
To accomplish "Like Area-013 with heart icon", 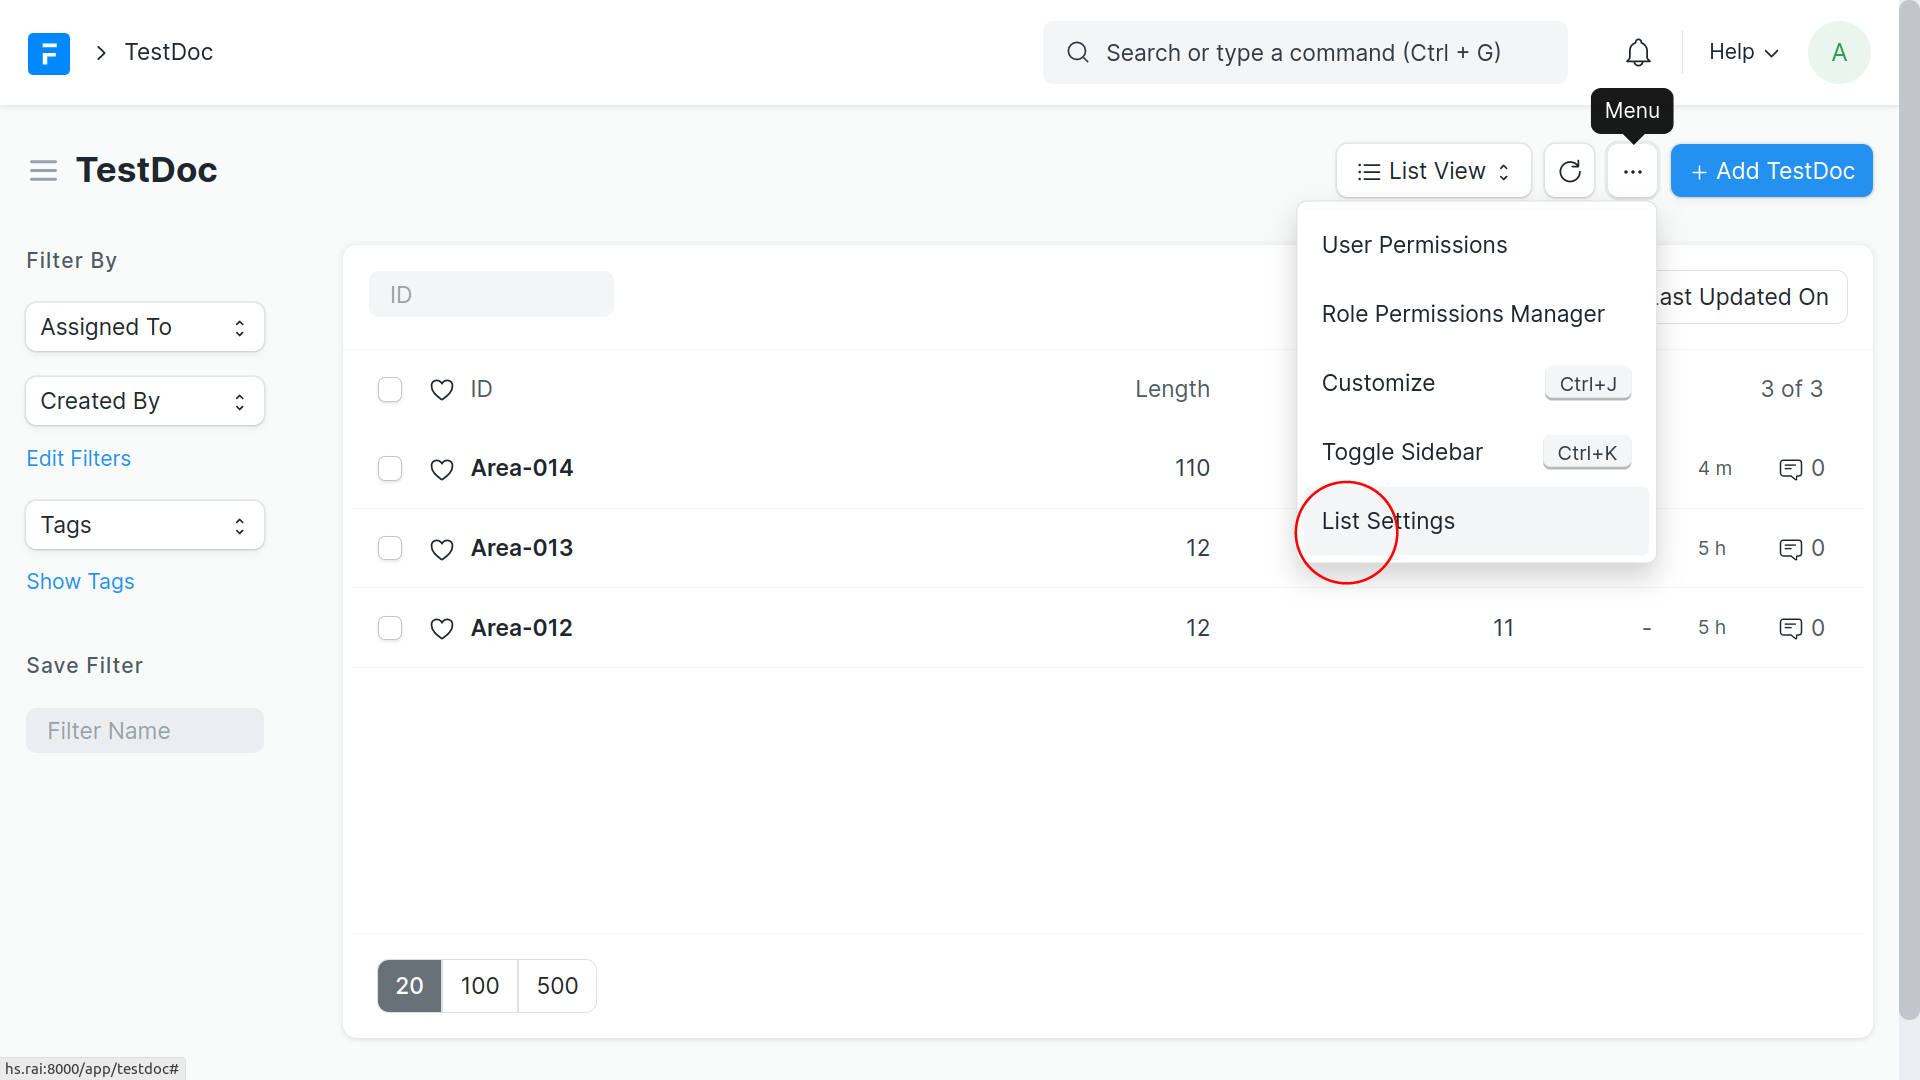I will pos(441,549).
